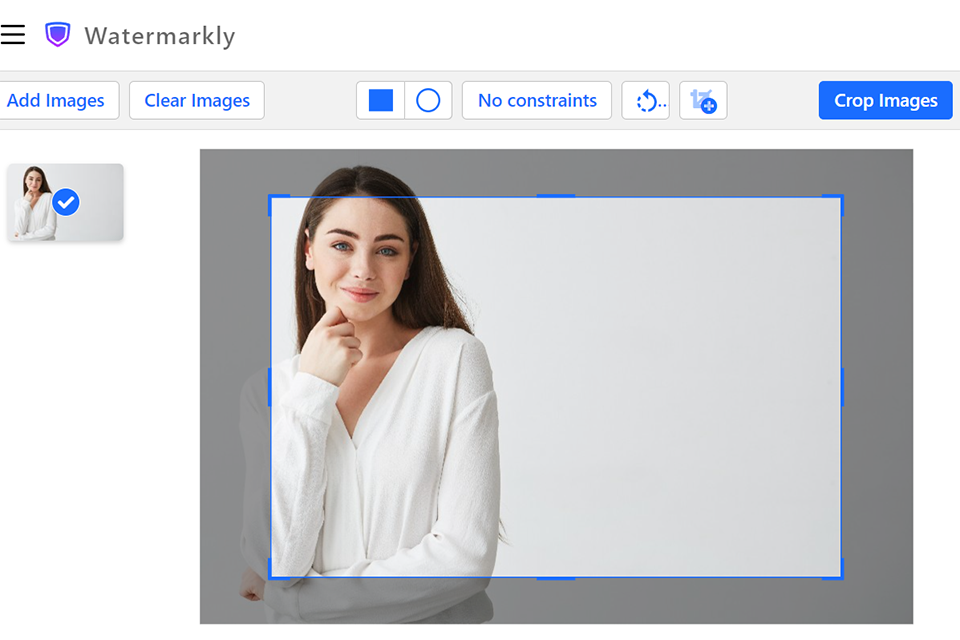Click the rotate image icon

click(646, 100)
